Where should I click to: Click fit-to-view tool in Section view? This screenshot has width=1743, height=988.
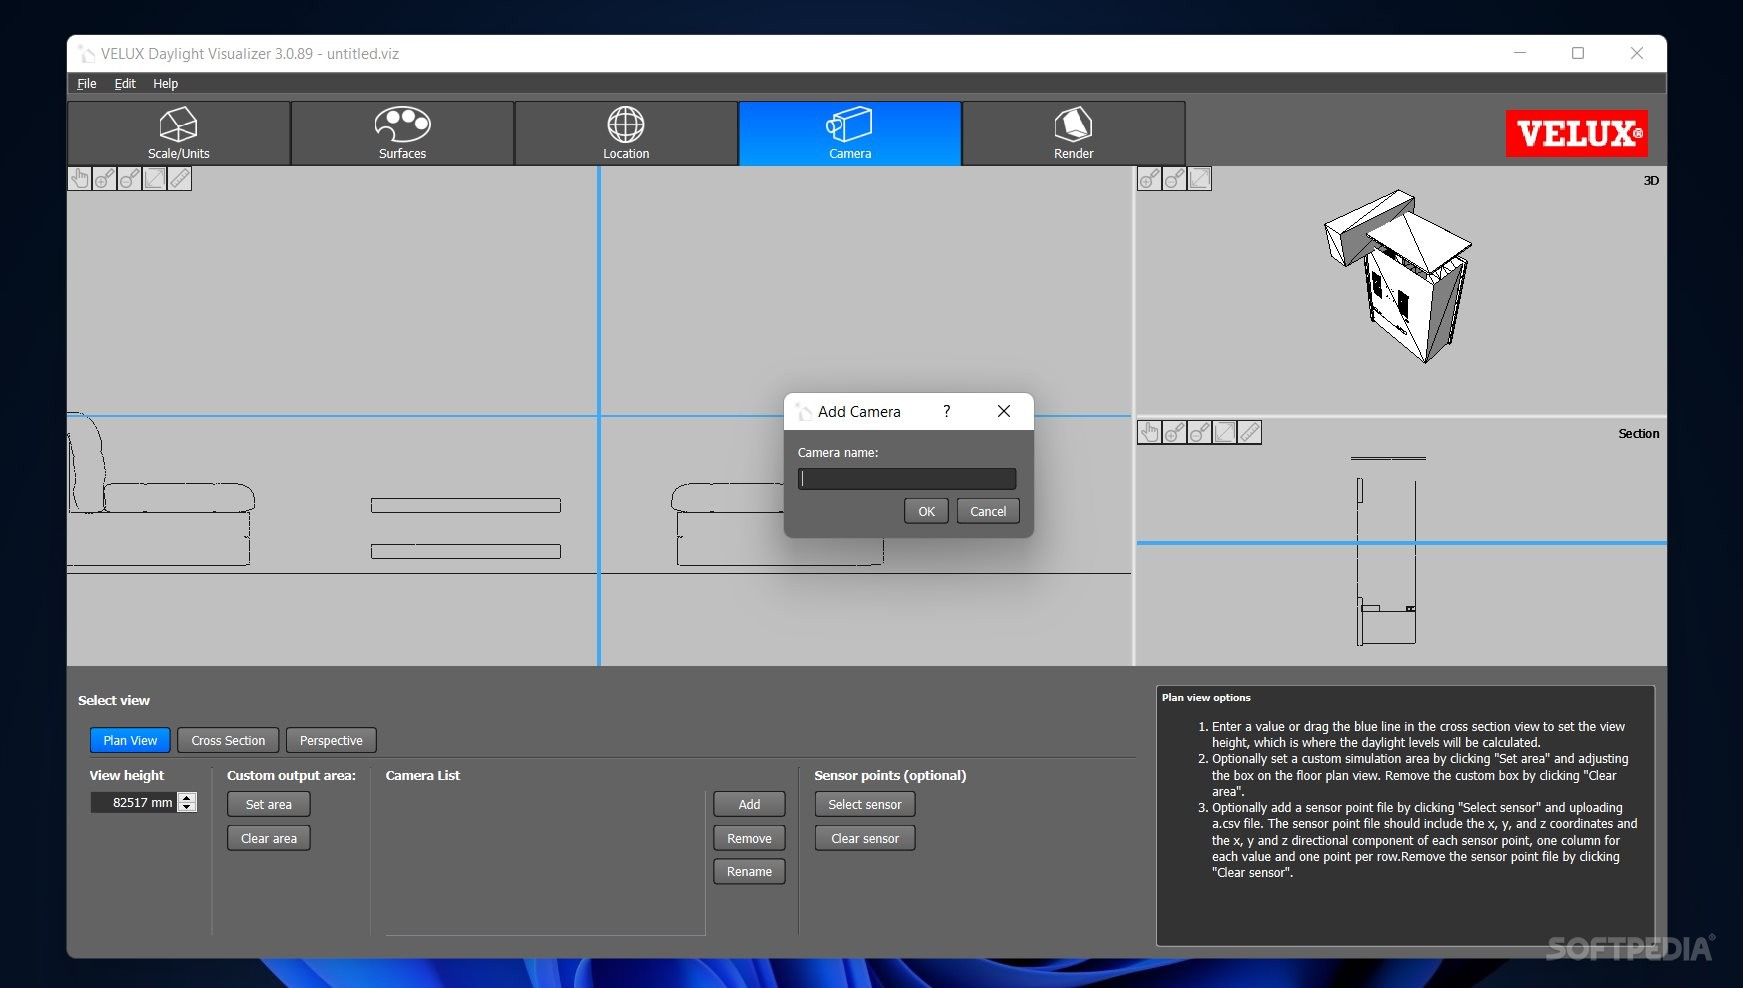tap(1225, 432)
